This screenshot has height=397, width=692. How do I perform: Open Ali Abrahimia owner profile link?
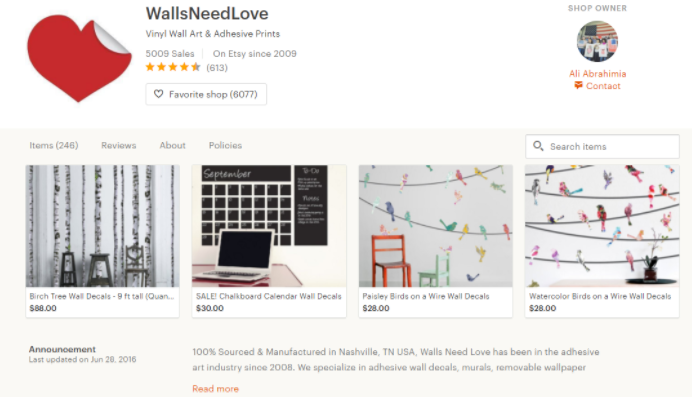598,74
